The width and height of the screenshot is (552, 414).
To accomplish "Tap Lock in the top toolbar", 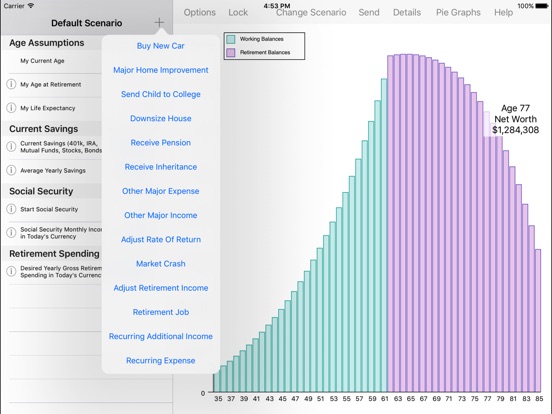I will pyautogui.click(x=238, y=13).
